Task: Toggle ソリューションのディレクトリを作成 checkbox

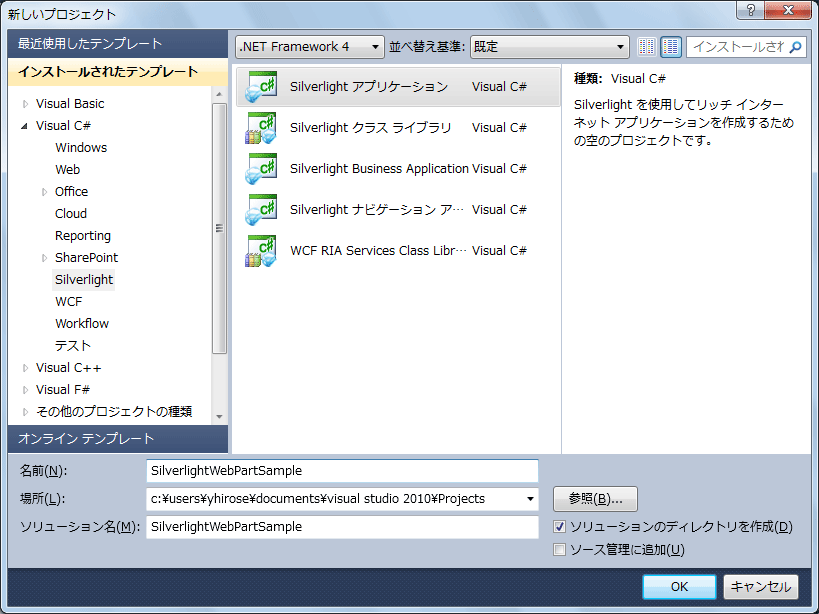Action: tap(559, 527)
